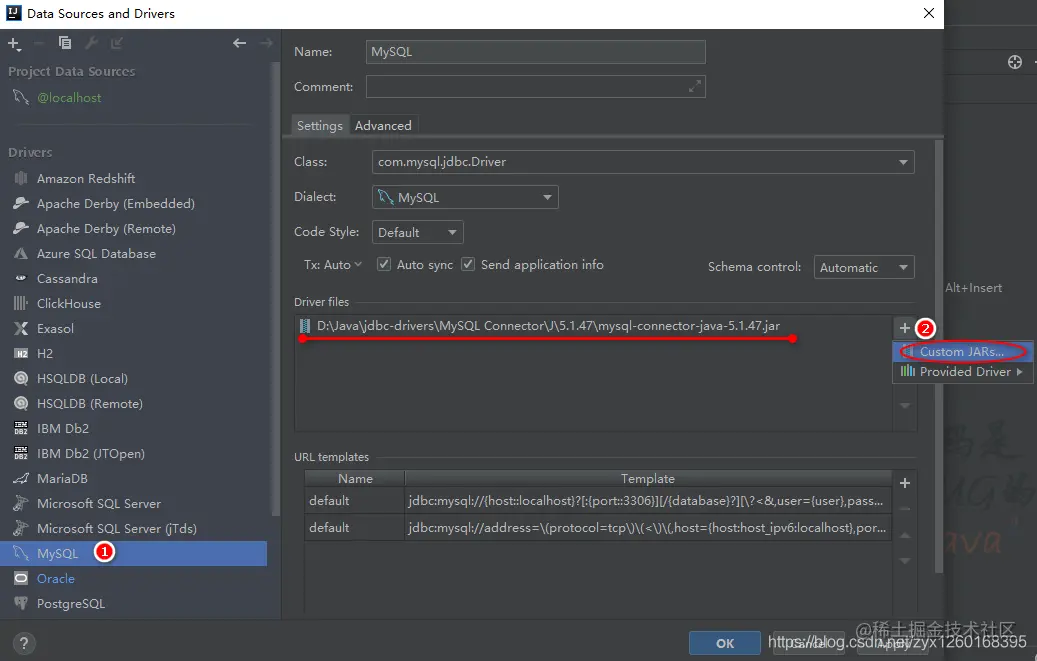Open the Provided Driver submenu
1037x661 pixels.
(x=962, y=372)
